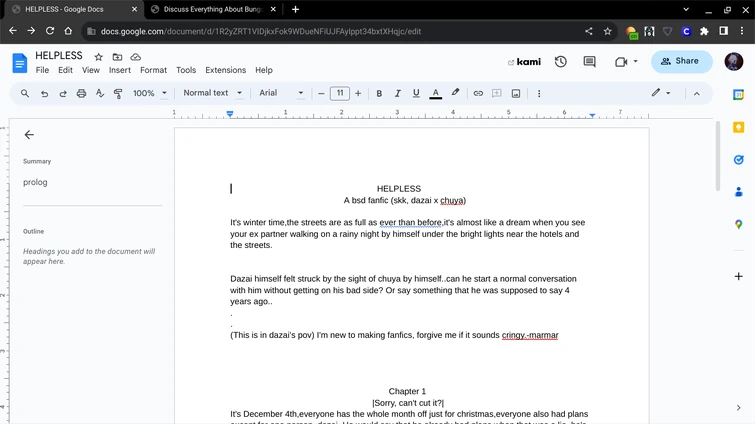Insert a link using toolbar icon
755x424 pixels.
tap(478, 93)
